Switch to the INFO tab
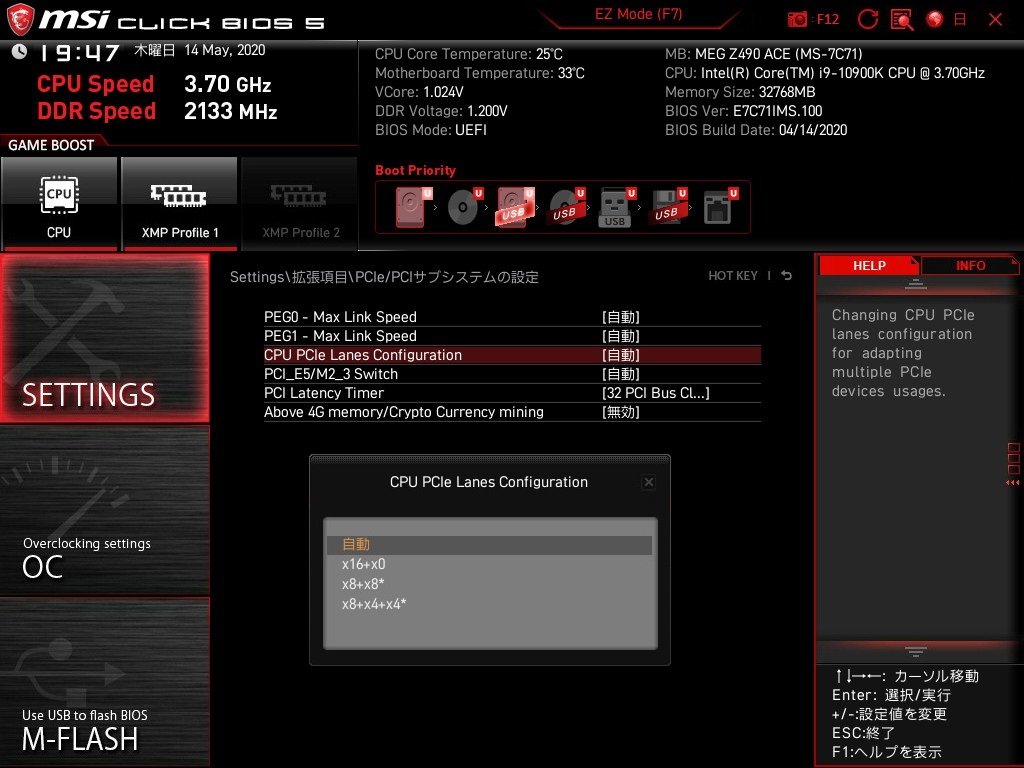The image size is (1024, 768). coord(970,266)
